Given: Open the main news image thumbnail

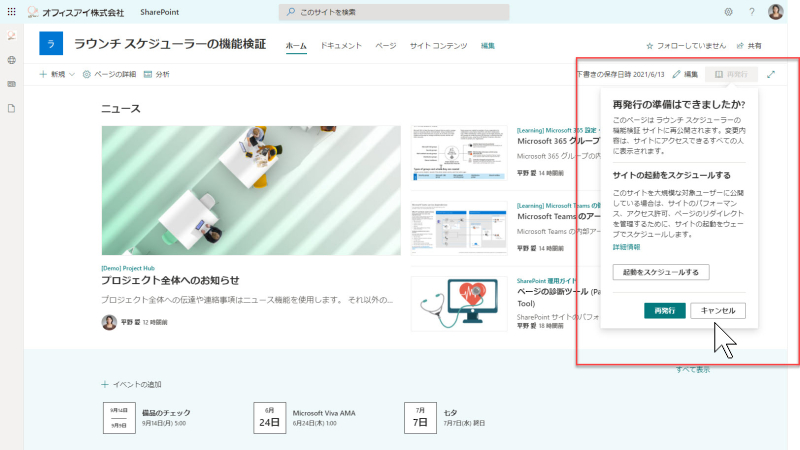Looking at the screenshot, I should [251, 190].
